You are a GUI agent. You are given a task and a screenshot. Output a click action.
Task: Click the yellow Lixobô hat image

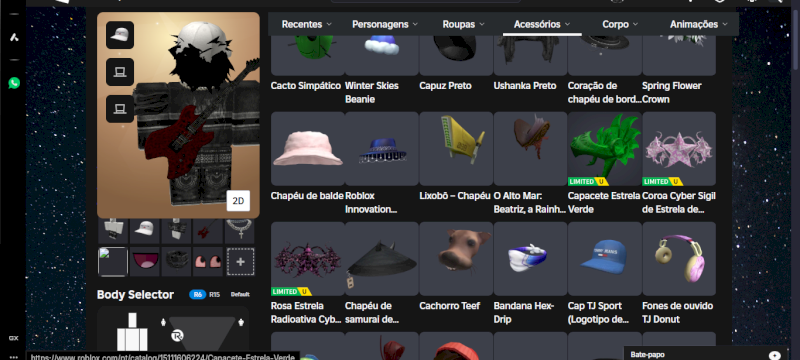456,149
